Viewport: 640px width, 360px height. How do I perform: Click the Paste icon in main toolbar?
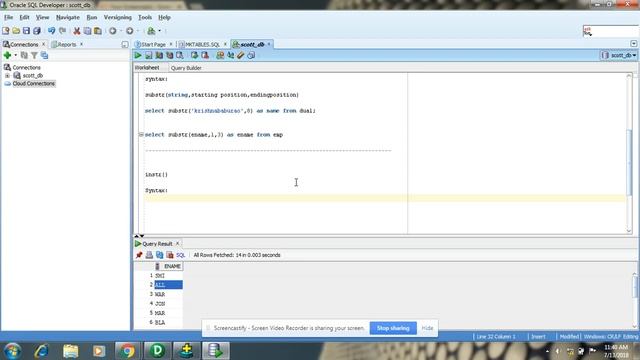(x=98, y=31)
